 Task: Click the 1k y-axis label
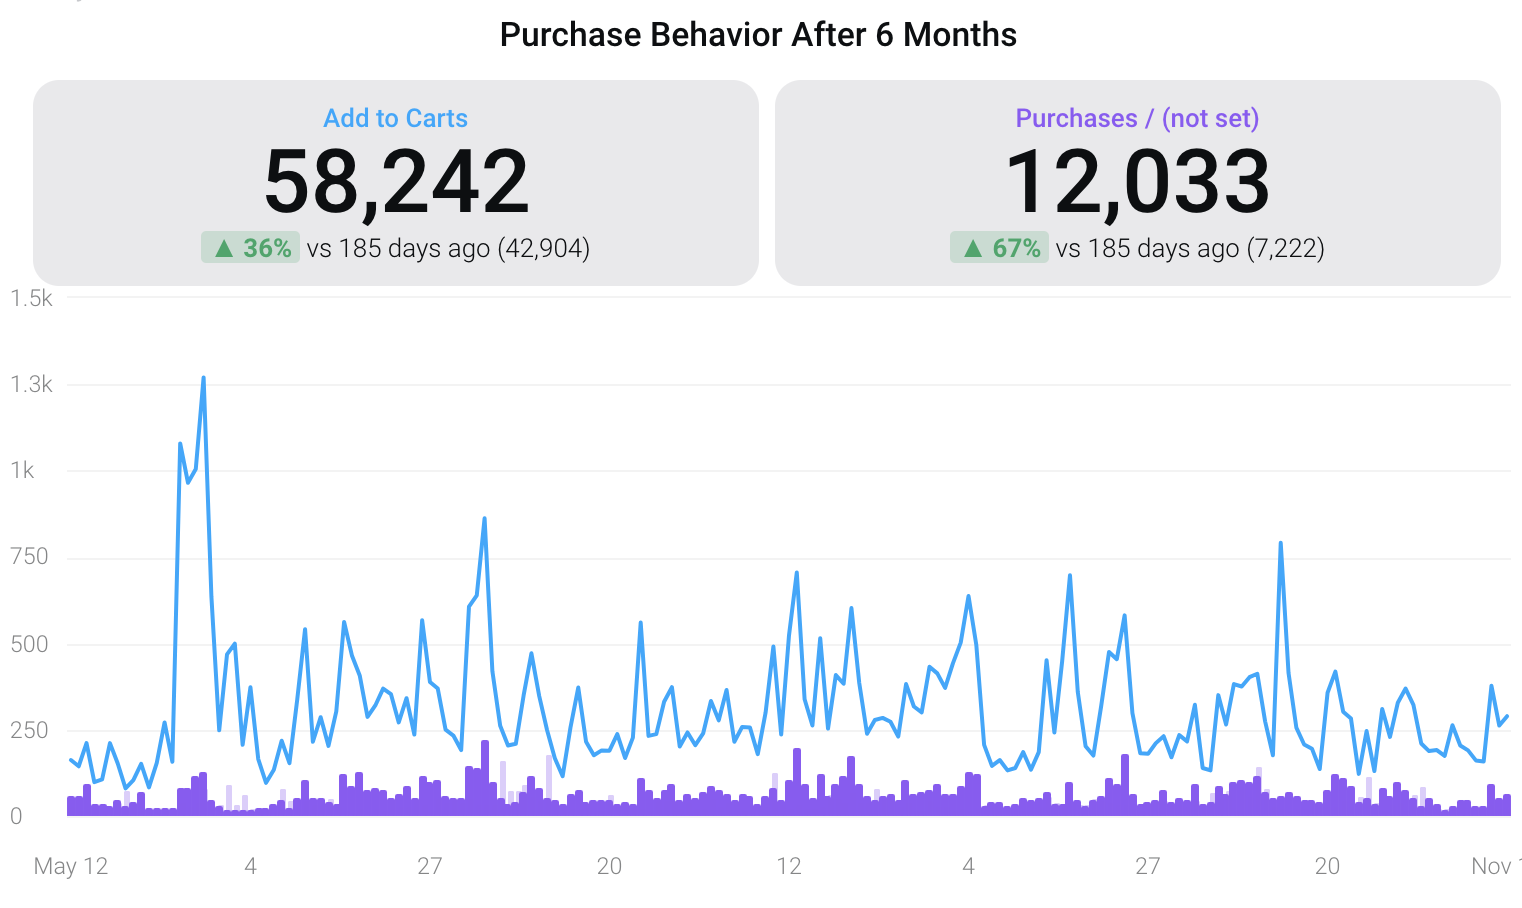(22, 470)
